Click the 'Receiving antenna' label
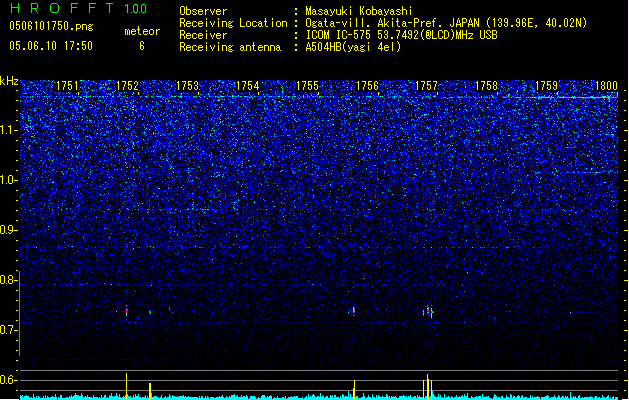Screen dimensions: 629x400 click(x=230, y=47)
